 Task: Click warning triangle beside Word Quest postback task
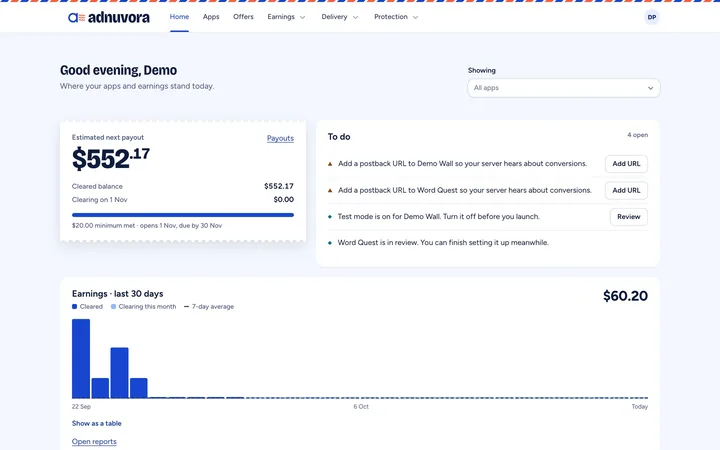330,191
